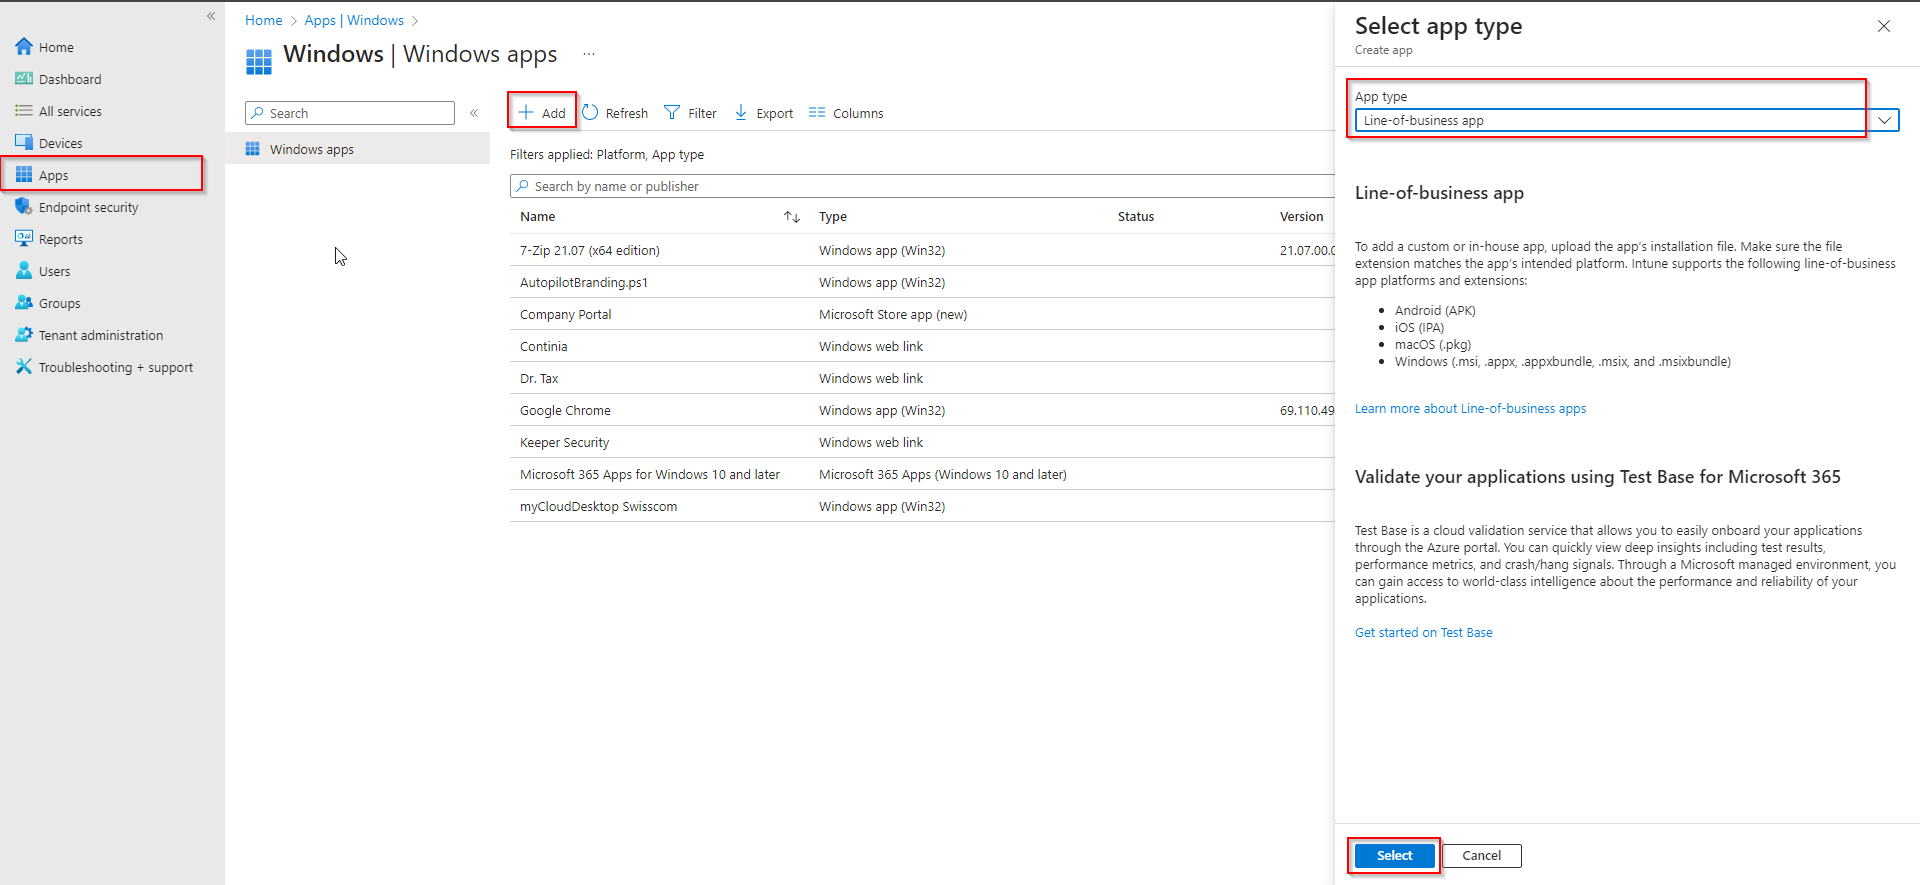Open the Dashboard icon in the left navigation
This screenshot has width=1920, height=885.
tap(24, 79)
